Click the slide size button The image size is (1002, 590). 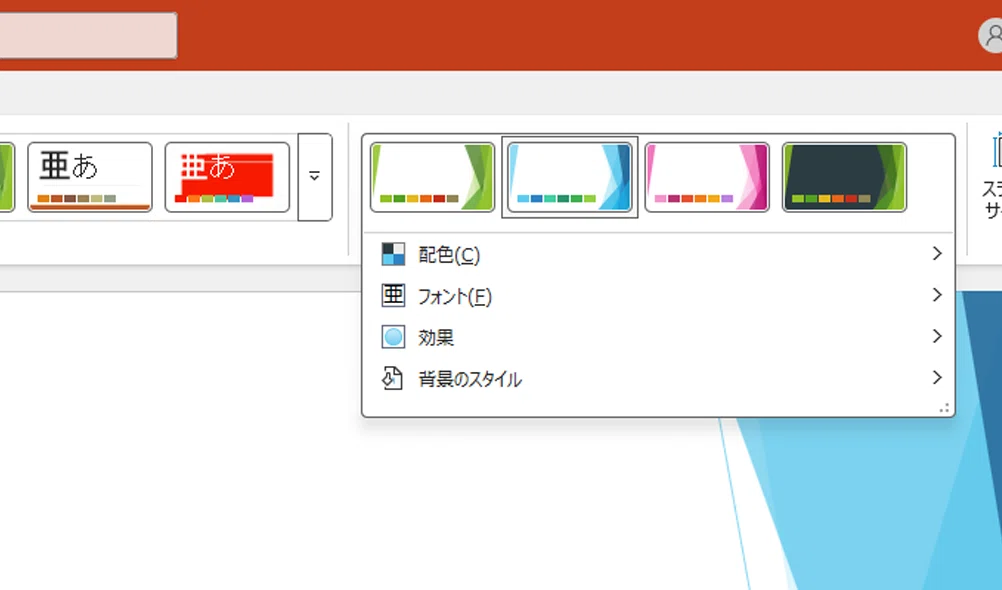pyautogui.click(x=992, y=176)
